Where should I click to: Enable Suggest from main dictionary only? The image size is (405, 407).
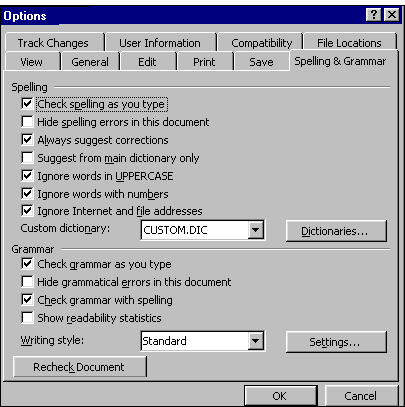[27, 158]
